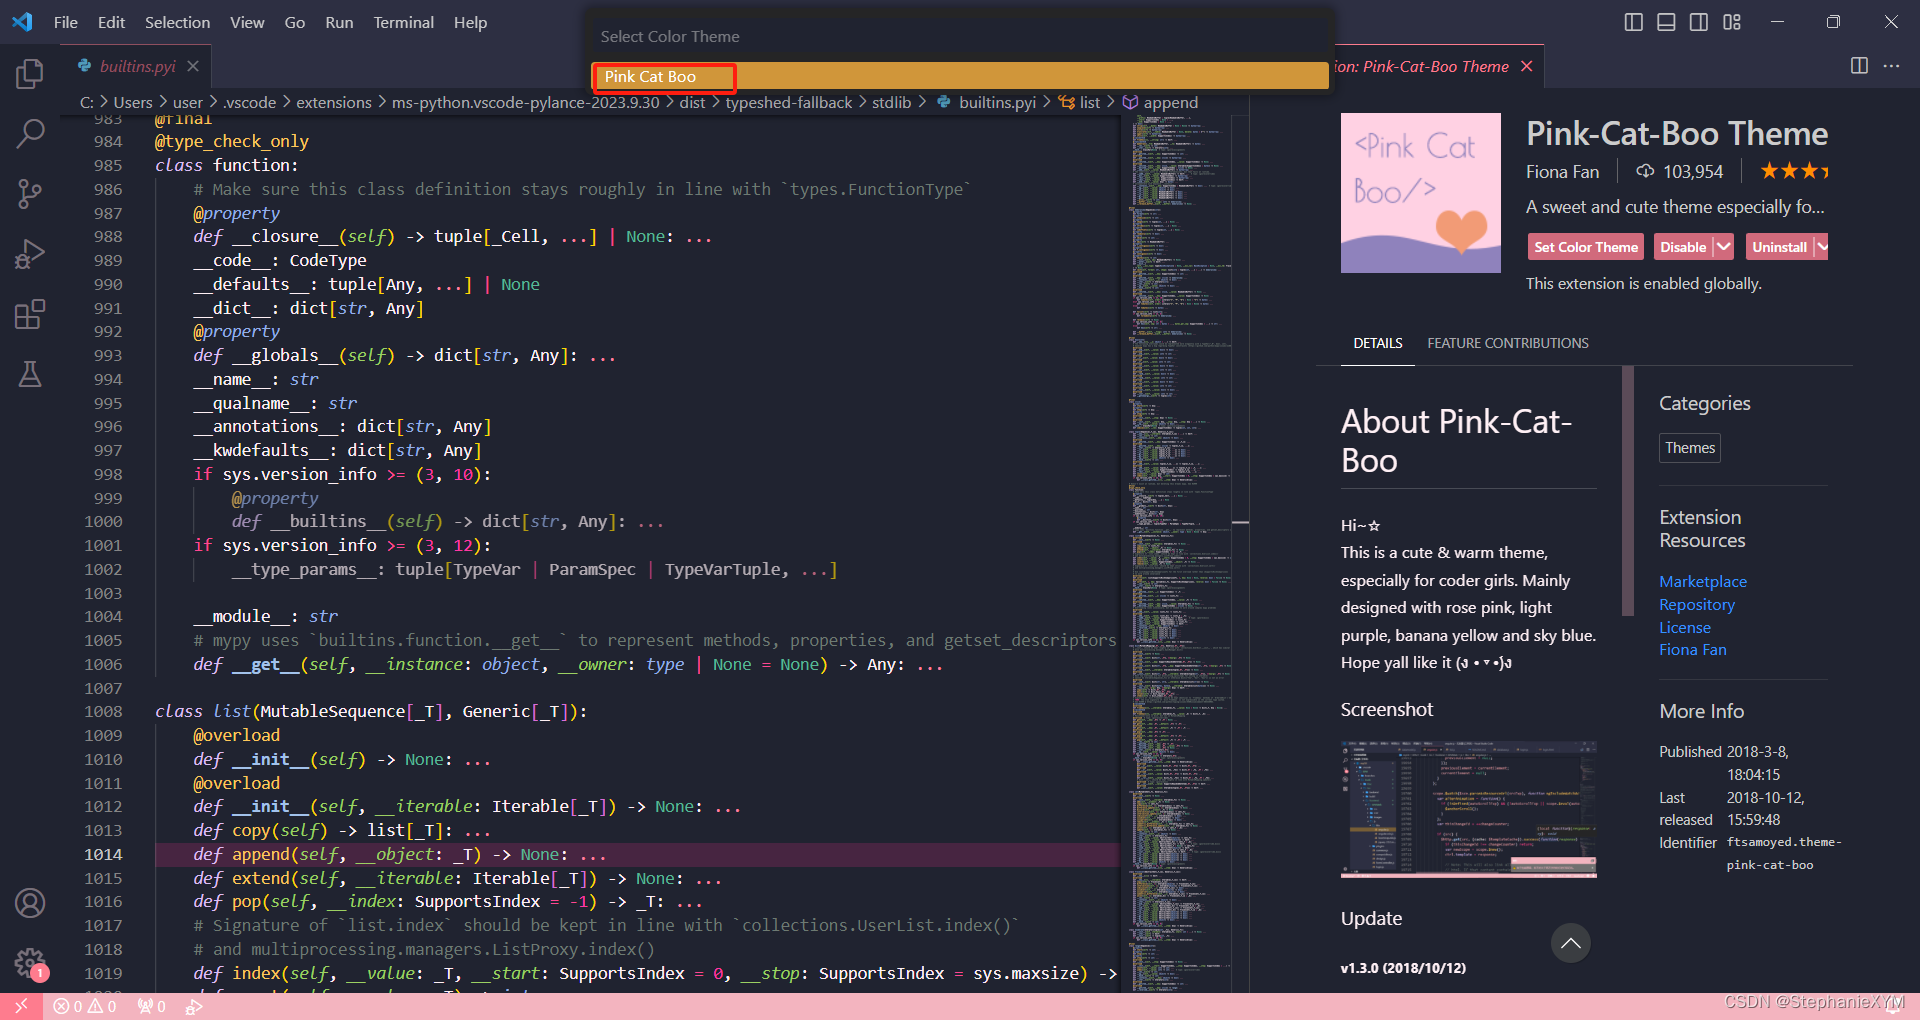Open the Manage gear icon
This screenshot has width=1920, height=1020.
pyautogui.click(x=30, y=963)
